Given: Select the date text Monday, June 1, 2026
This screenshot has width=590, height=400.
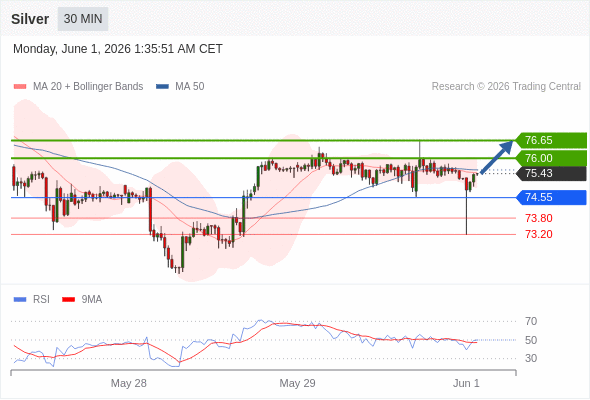Looking at the screenshot, I should point(72,49).
